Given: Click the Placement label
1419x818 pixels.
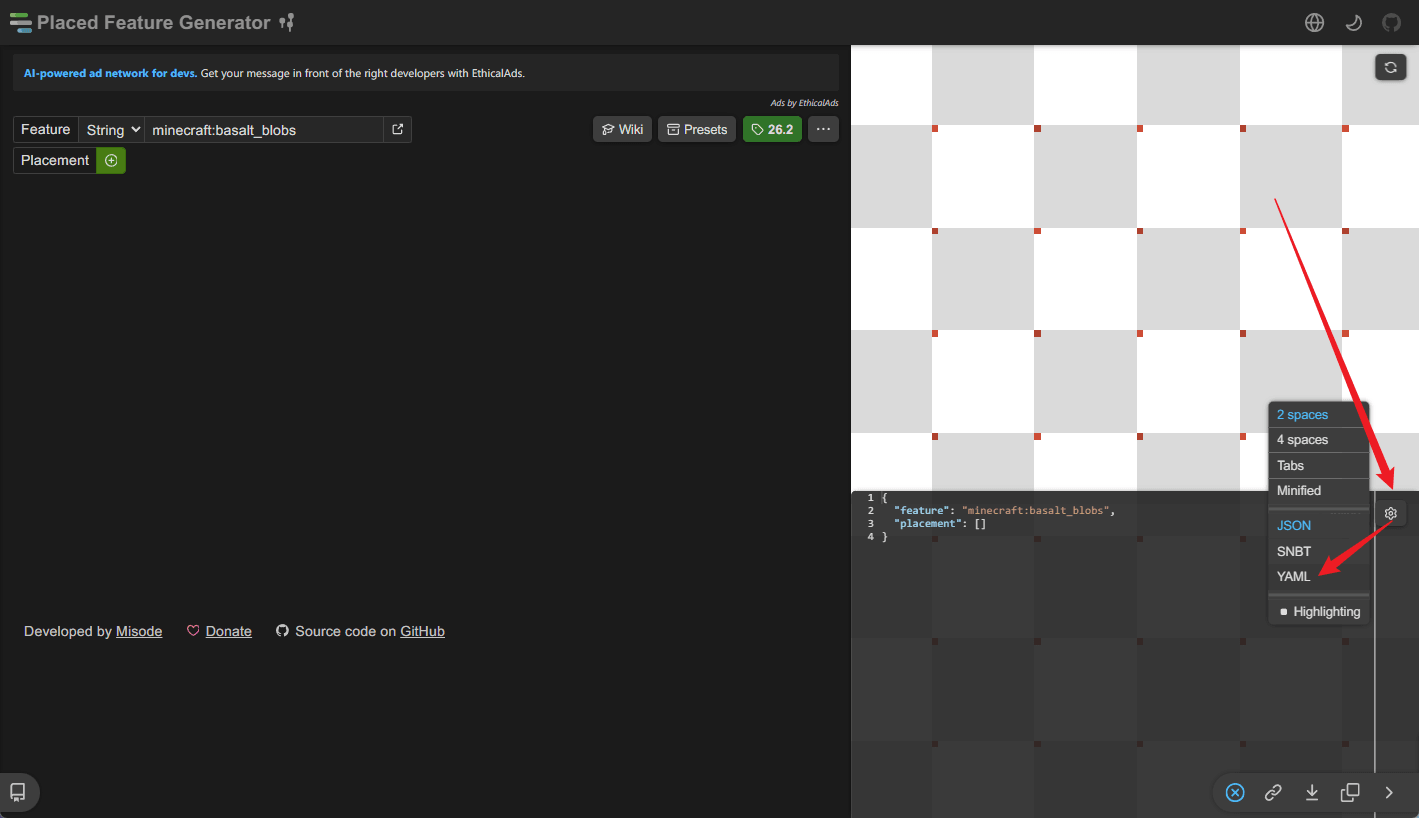Looking at the screenshot, I should click(x=55, y=160).
